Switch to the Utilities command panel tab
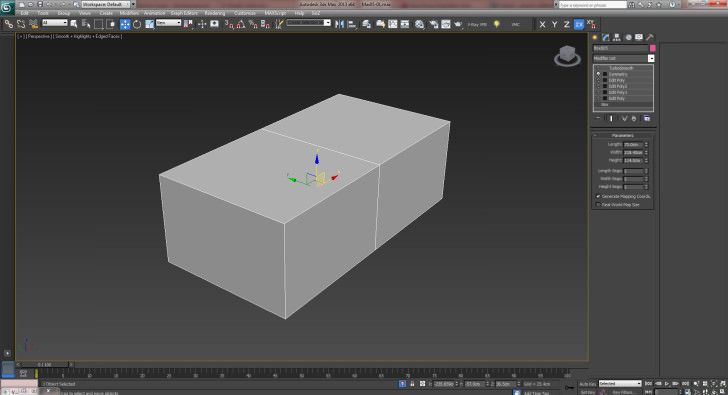 (650, 37)
